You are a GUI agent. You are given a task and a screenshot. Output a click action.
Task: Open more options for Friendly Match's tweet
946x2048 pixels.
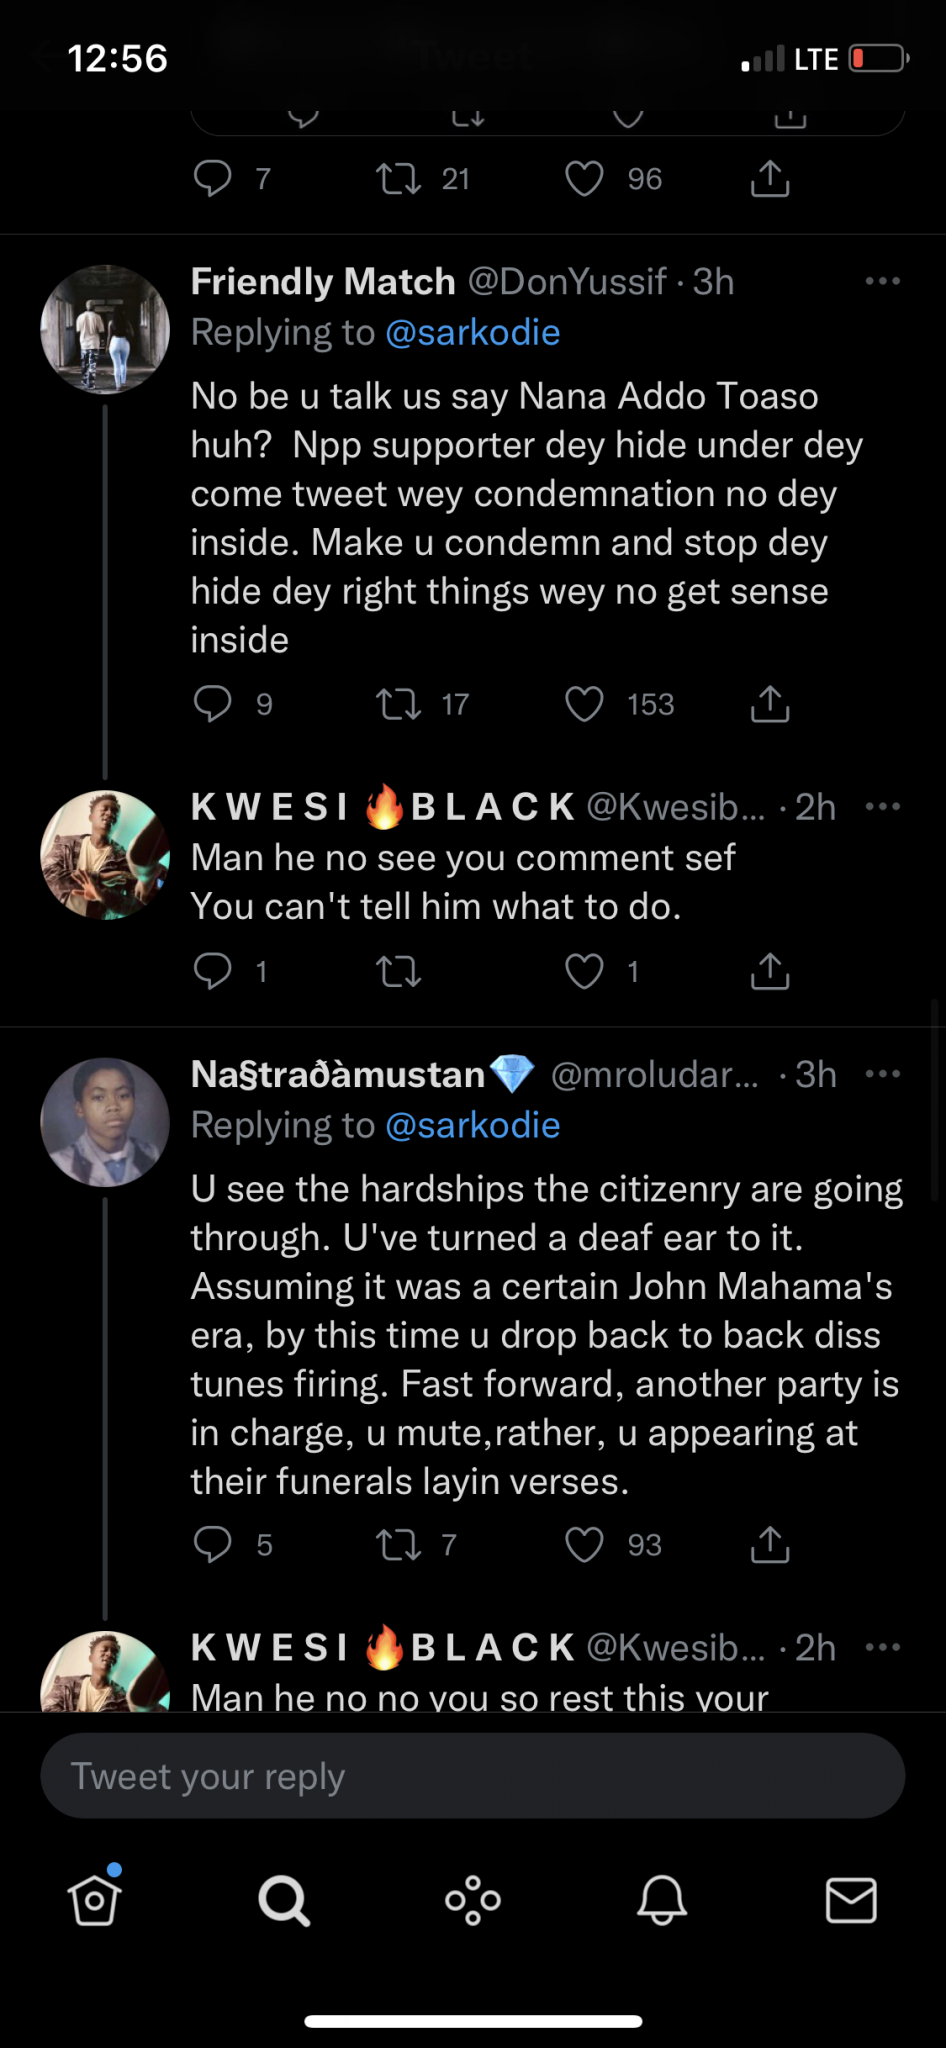(882, 281)
